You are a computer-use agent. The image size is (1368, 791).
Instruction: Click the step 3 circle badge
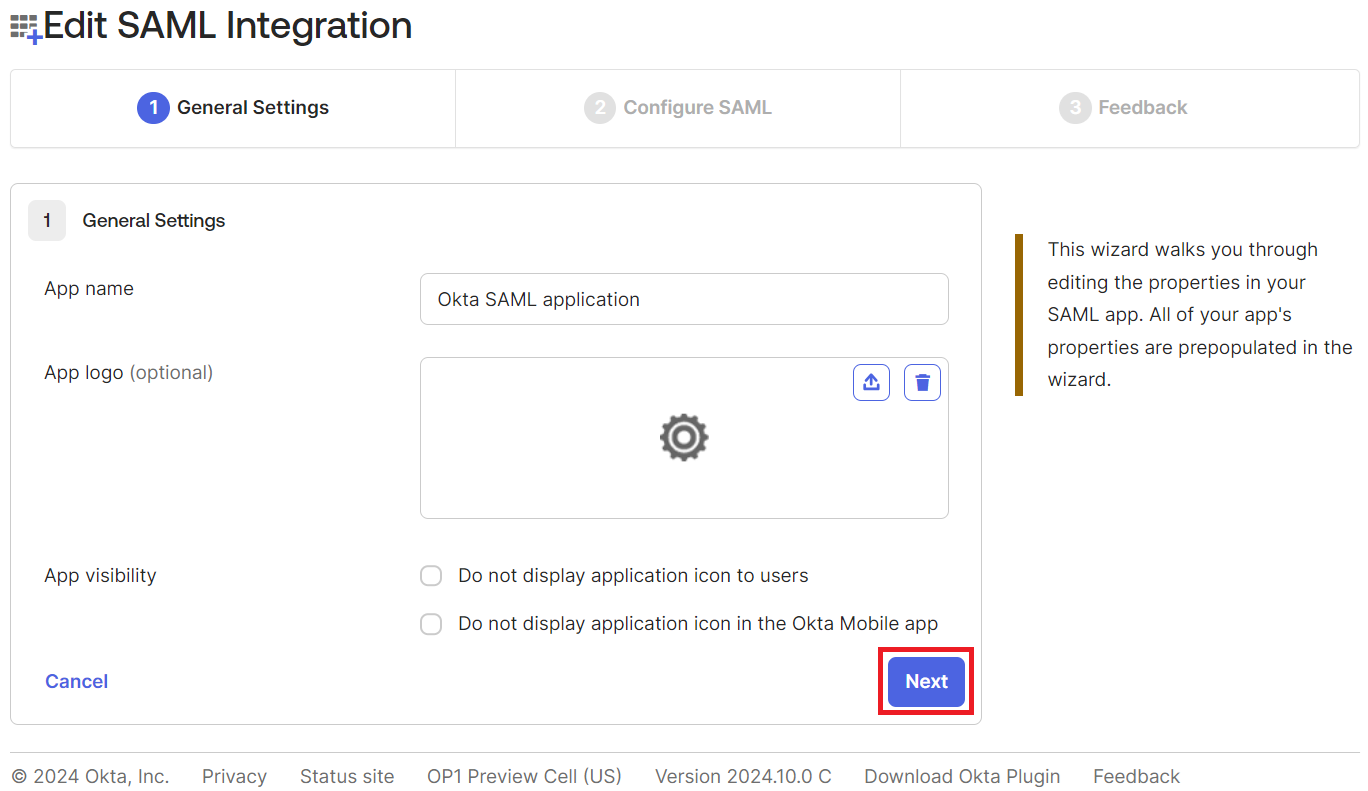coord(1074,108)
